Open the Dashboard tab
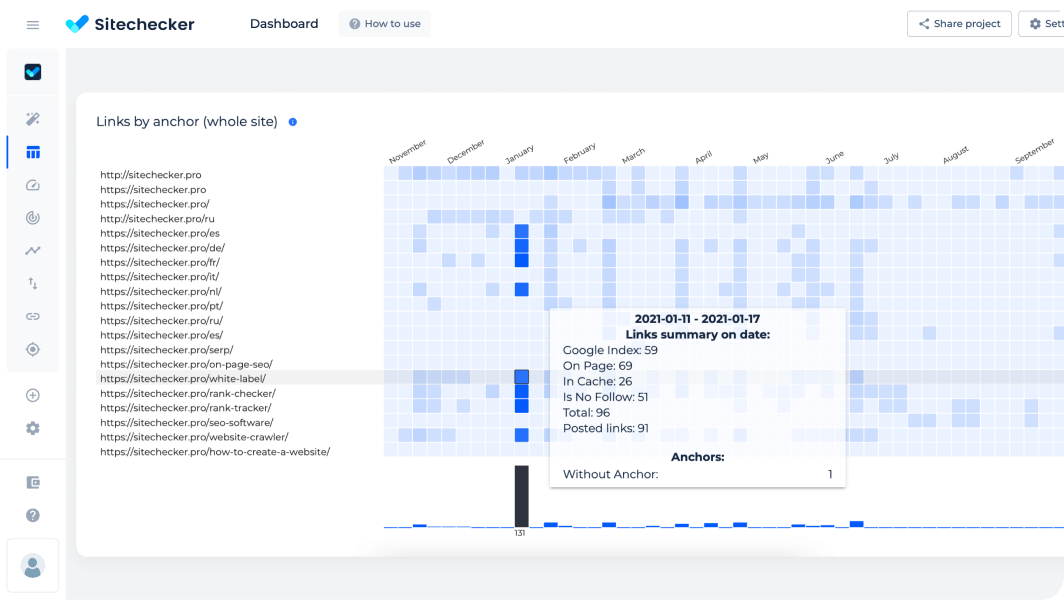Screen dimensions: 1064x600 tap(284, 24)
